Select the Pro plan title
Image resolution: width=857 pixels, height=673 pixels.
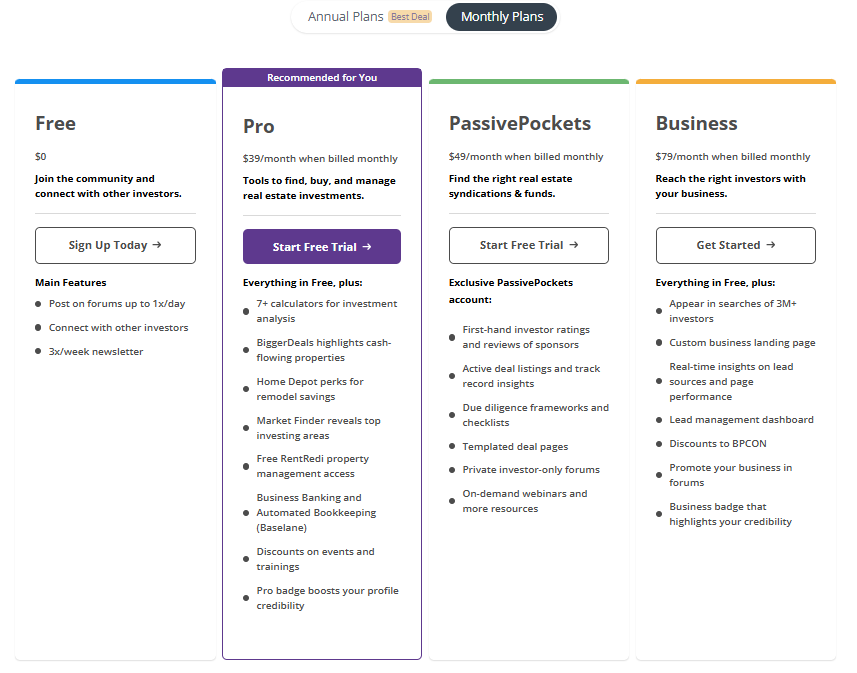258,126
